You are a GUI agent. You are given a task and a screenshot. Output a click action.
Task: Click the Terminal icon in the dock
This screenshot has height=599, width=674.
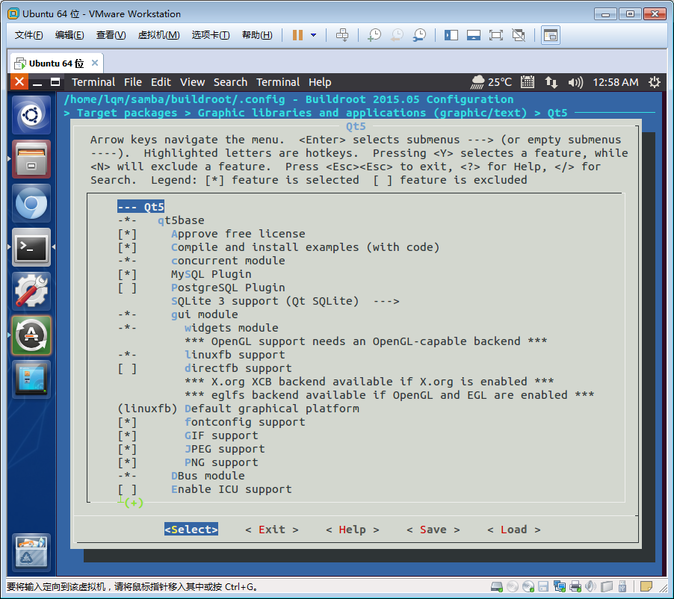tap(31, 247)
